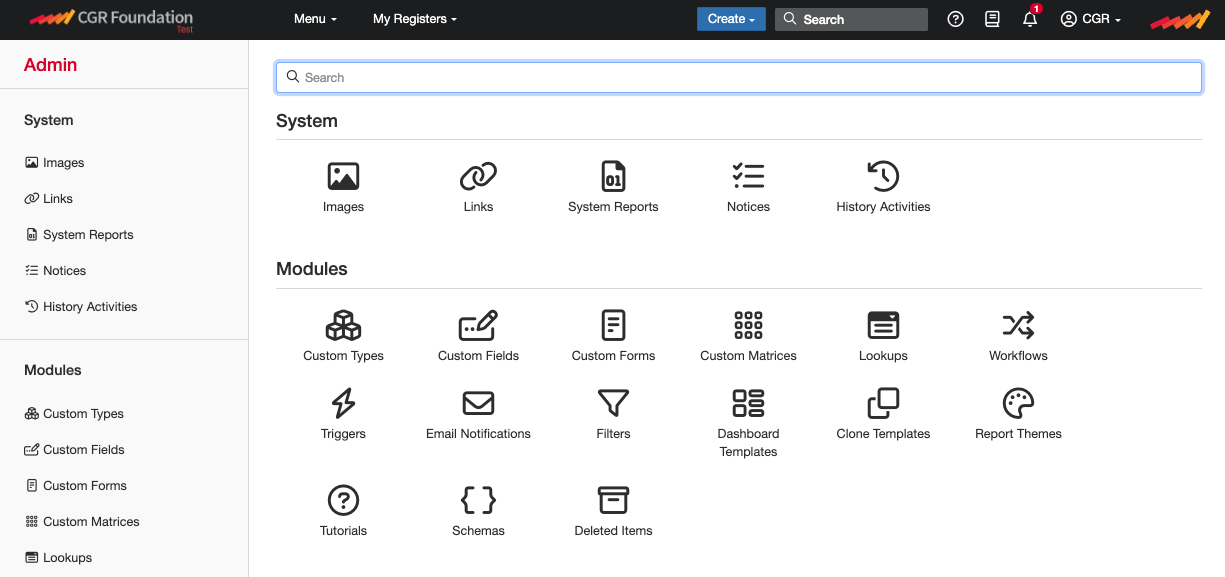This screenshot has width=1225, height=577.
Task: Open History Activities tile in main panel
Action: pos(883,188)
